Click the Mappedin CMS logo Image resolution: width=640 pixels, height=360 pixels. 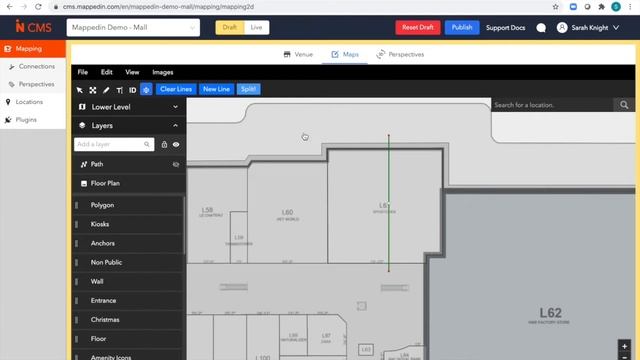point(33,27)
